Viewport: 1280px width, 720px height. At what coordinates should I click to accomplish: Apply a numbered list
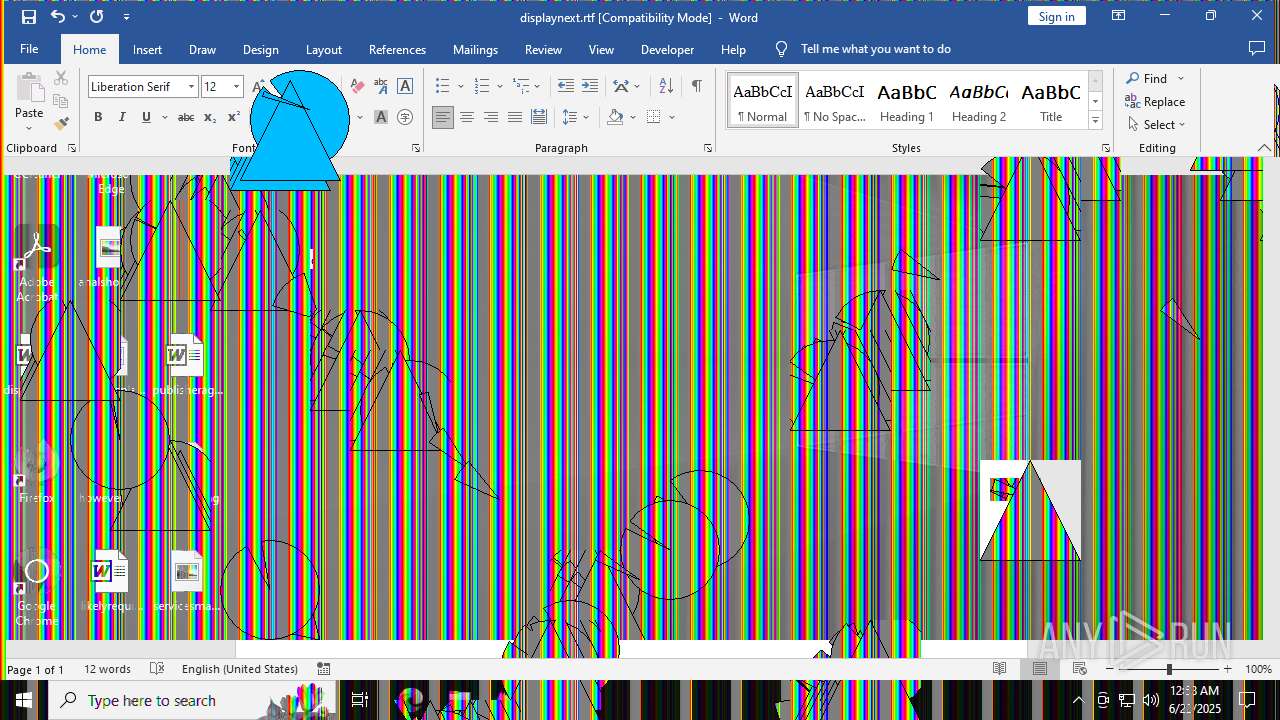pos(482,86)
